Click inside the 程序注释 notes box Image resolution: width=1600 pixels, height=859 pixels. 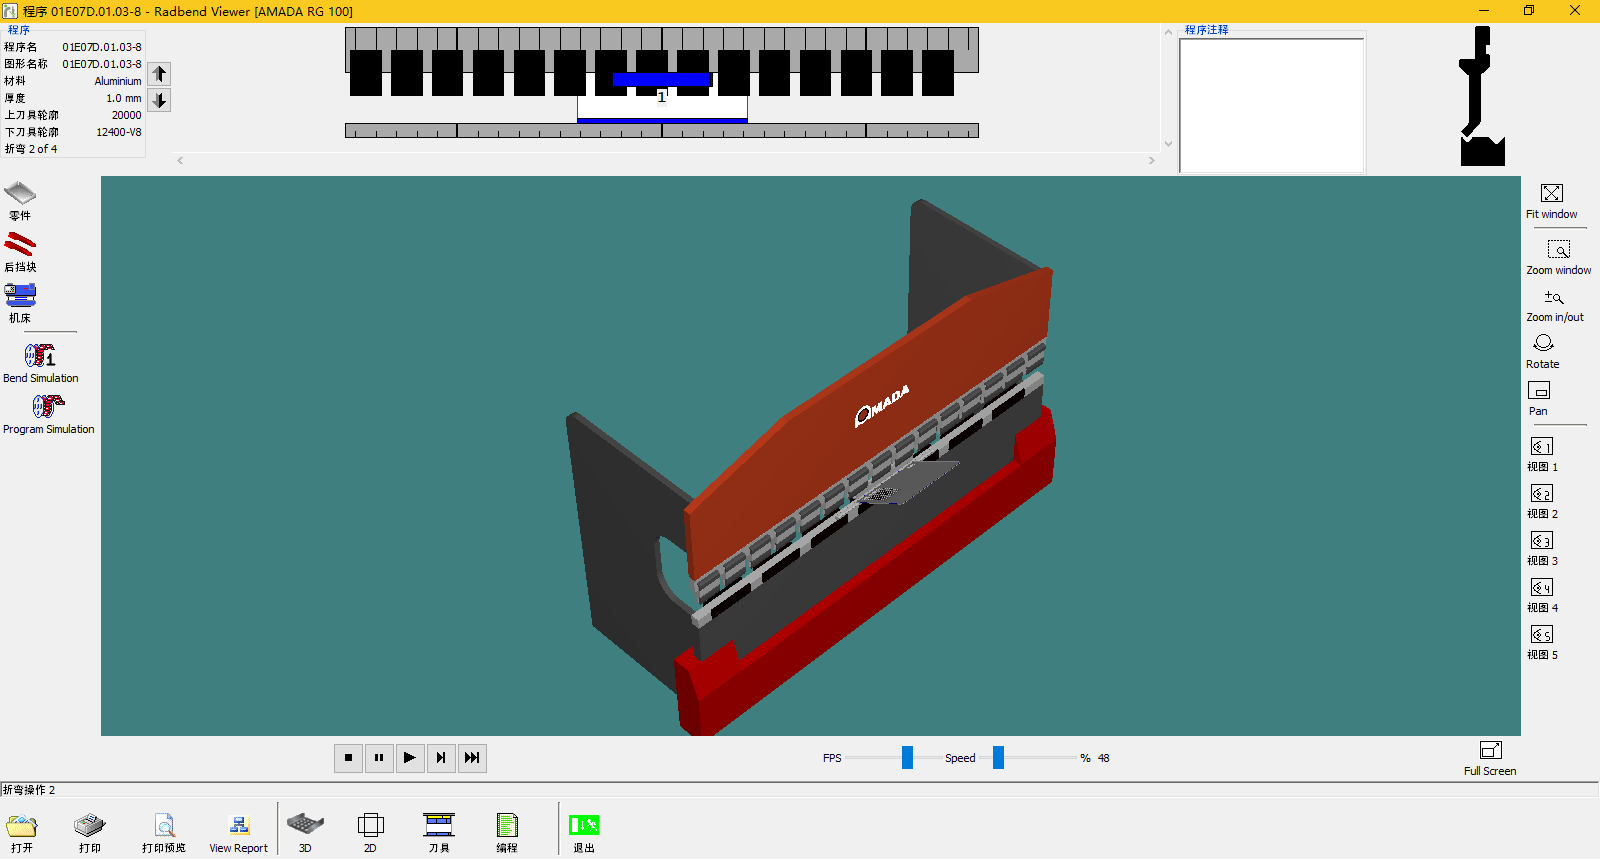(x=1272, y=105)
